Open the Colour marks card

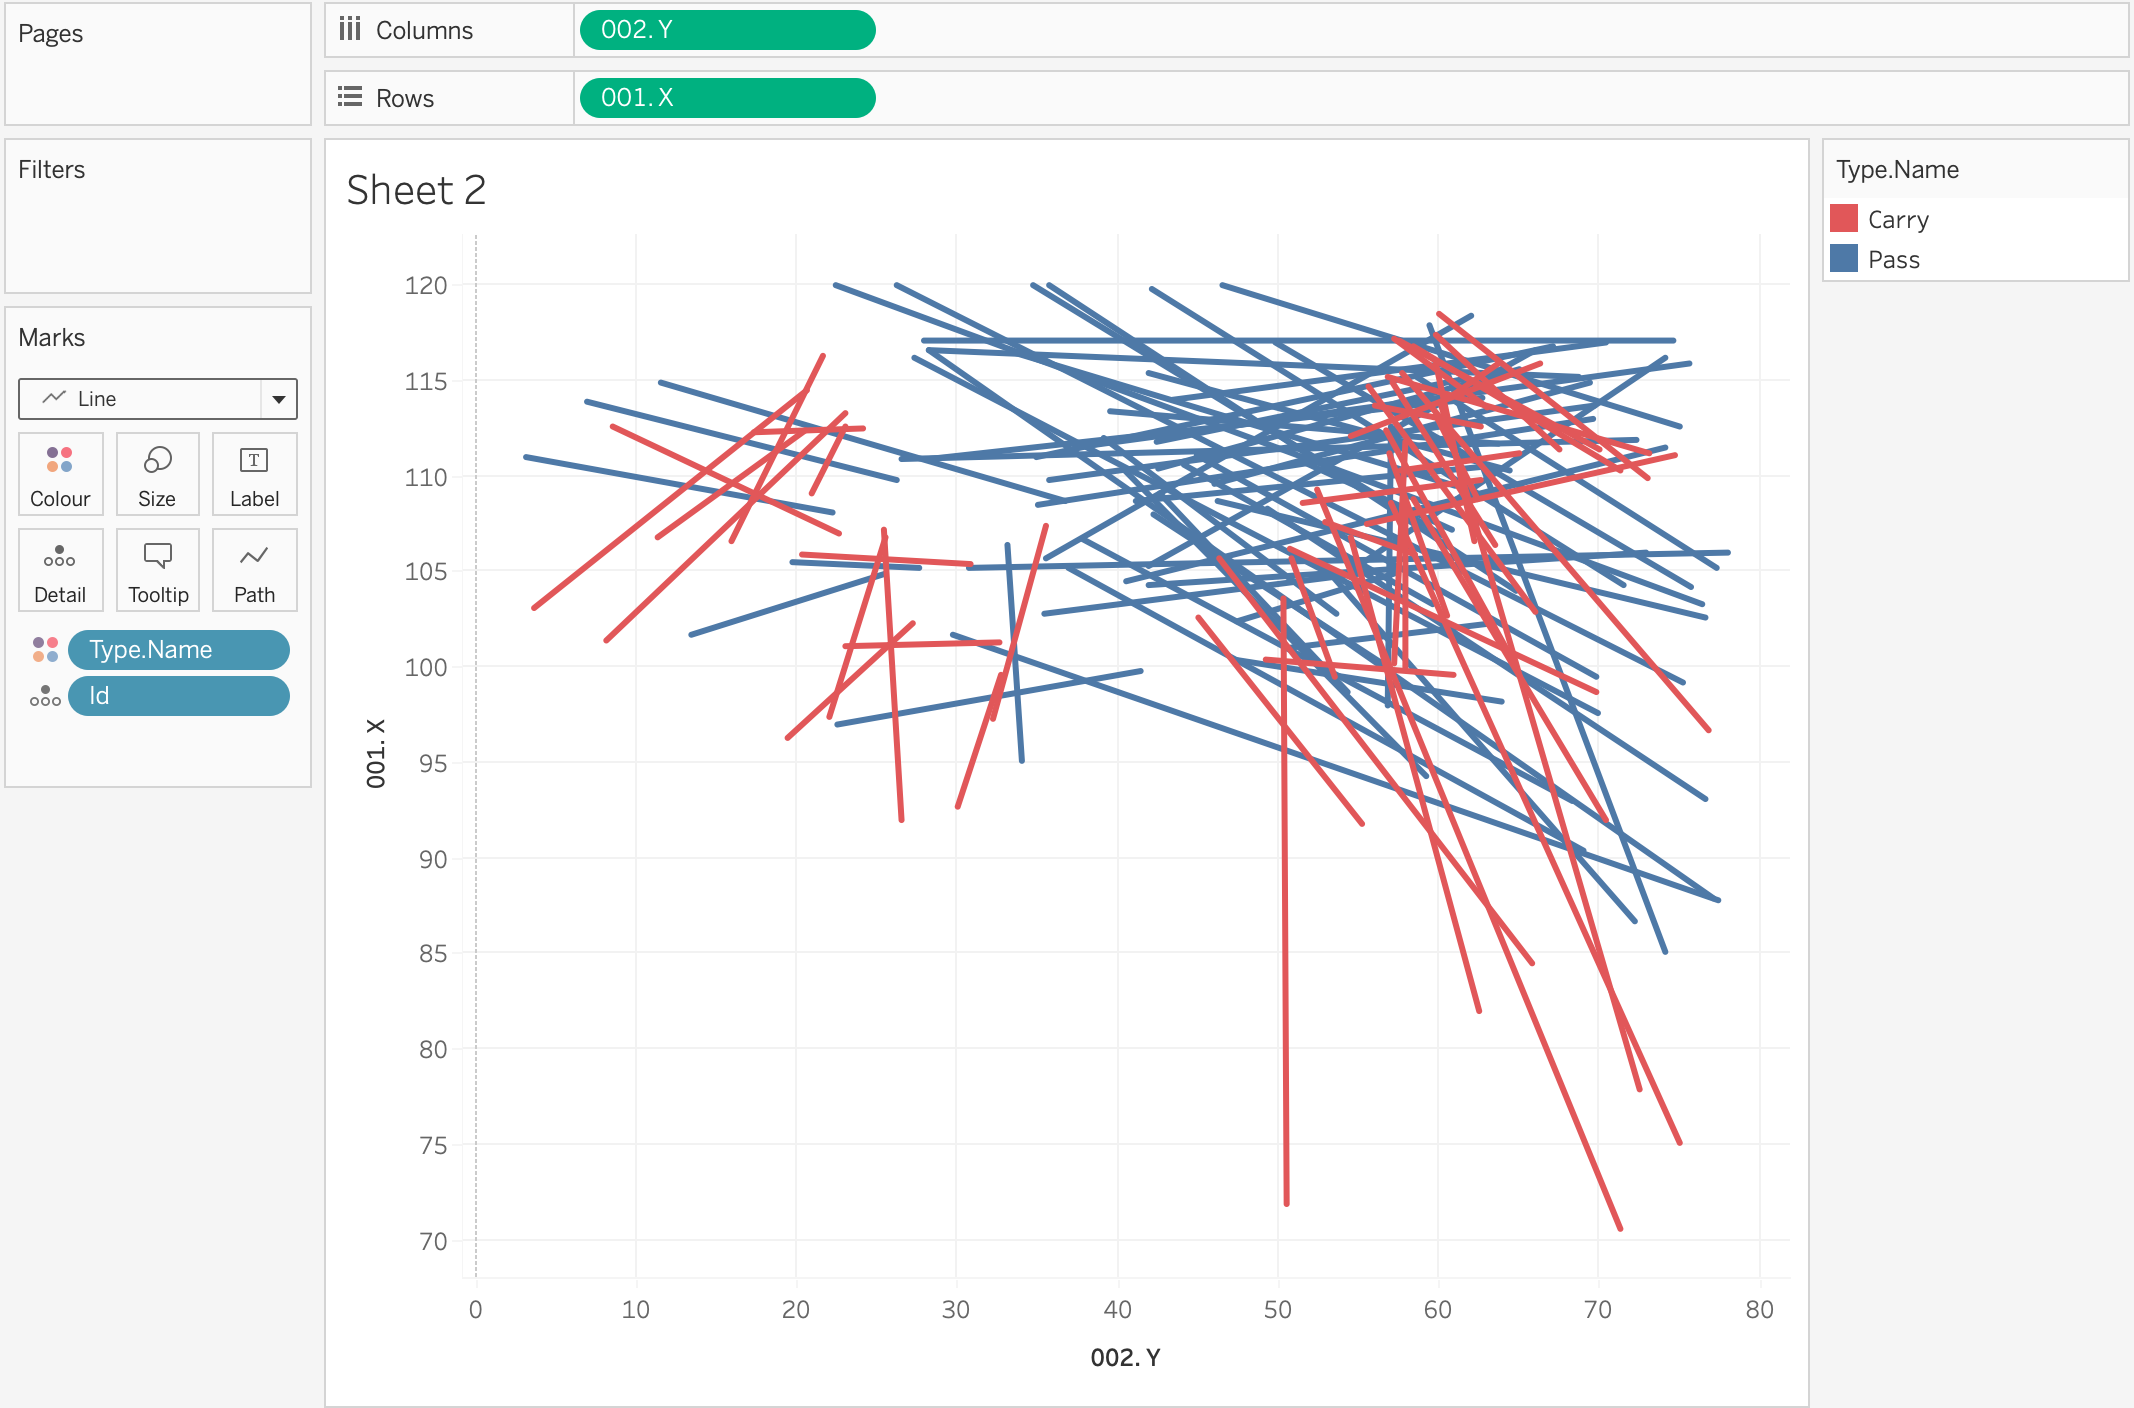pyautogui.click(x=60, y=474)
